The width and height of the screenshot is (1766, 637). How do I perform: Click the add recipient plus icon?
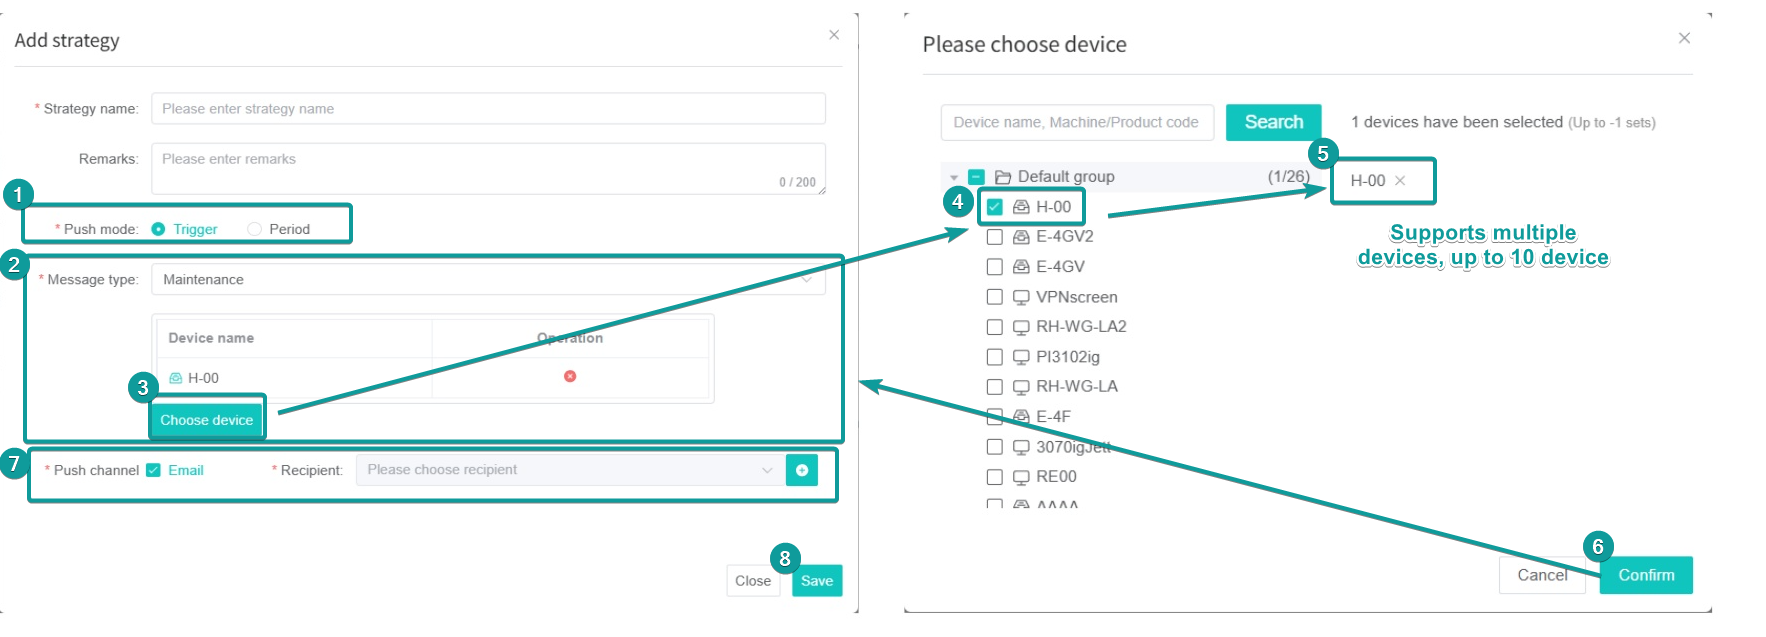pos(802,470)
